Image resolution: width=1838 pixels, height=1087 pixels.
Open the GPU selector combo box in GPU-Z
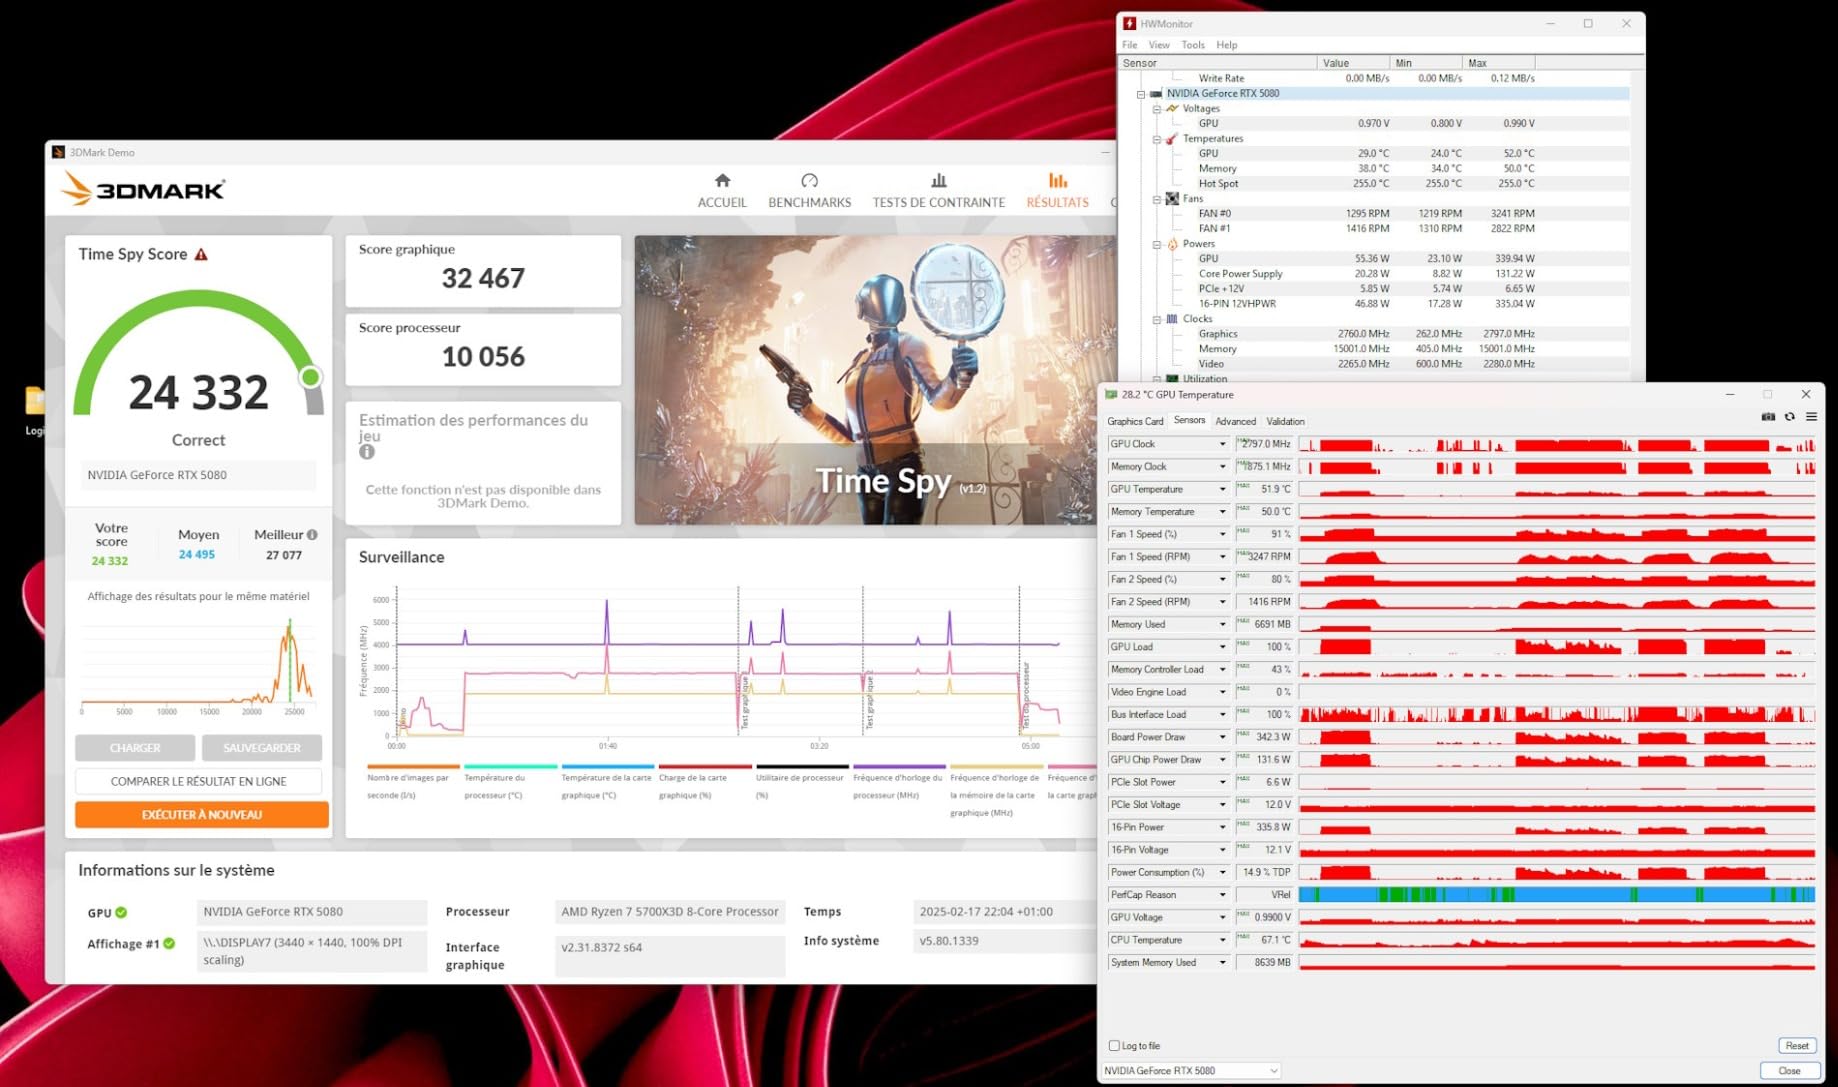coord(1190,1071)
